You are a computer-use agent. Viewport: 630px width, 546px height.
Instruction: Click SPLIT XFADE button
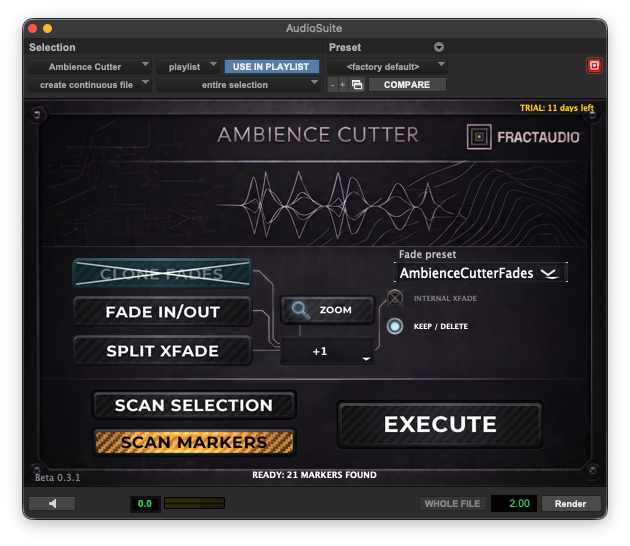(x=163, y=351)
